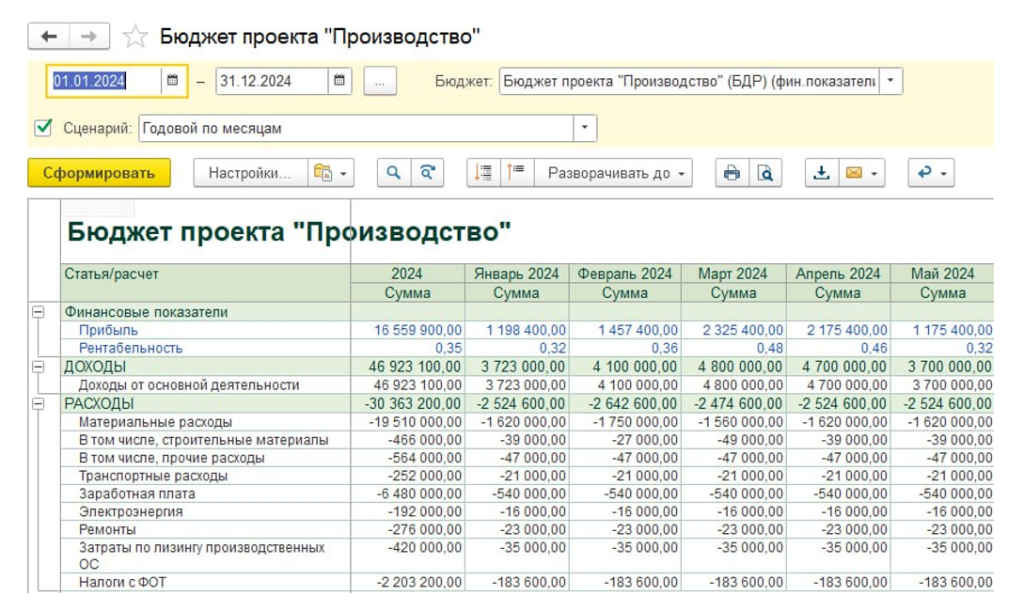Click the forward navigation arrow
This screenshot has height=611, width=1024.
89,37
